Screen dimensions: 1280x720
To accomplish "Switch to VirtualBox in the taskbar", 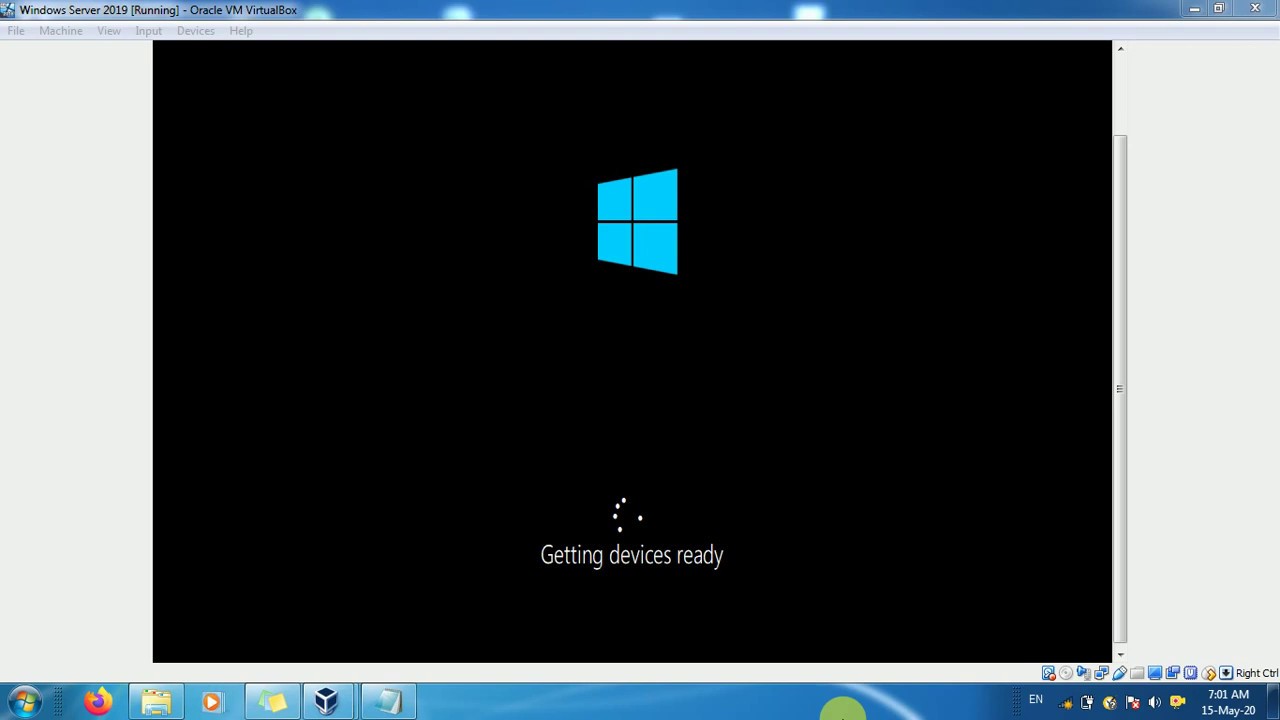I will point(327,702).
